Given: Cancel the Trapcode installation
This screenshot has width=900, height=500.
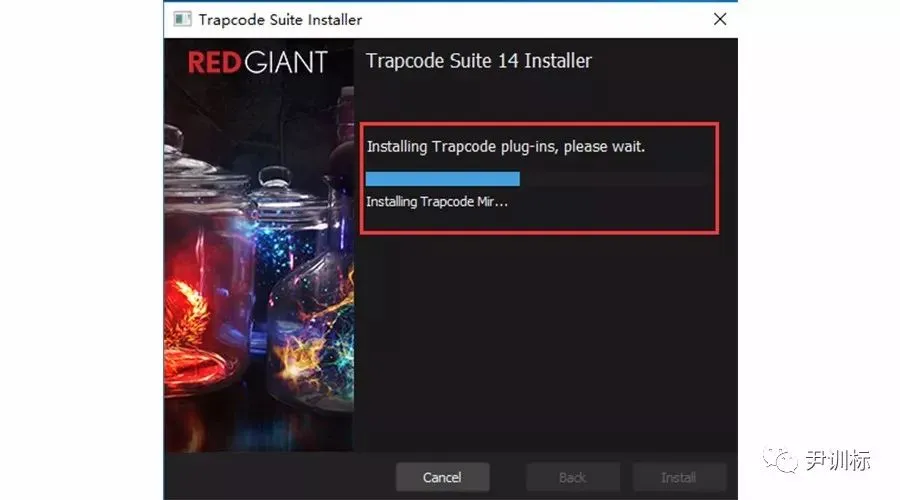Looking at the screenshot, I should (x=442, y=477).
